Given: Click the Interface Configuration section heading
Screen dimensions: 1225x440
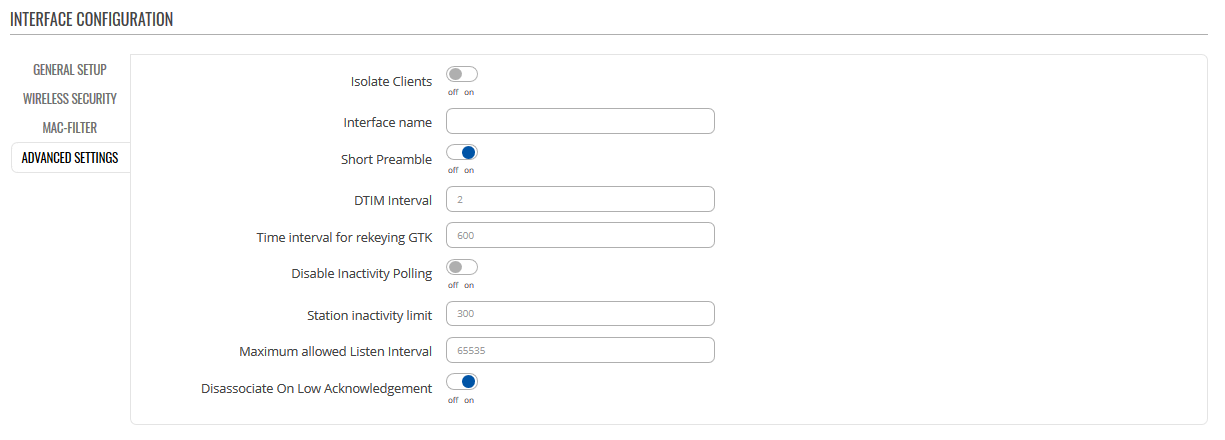Looking at the screenshot, I should click(92, 19).
